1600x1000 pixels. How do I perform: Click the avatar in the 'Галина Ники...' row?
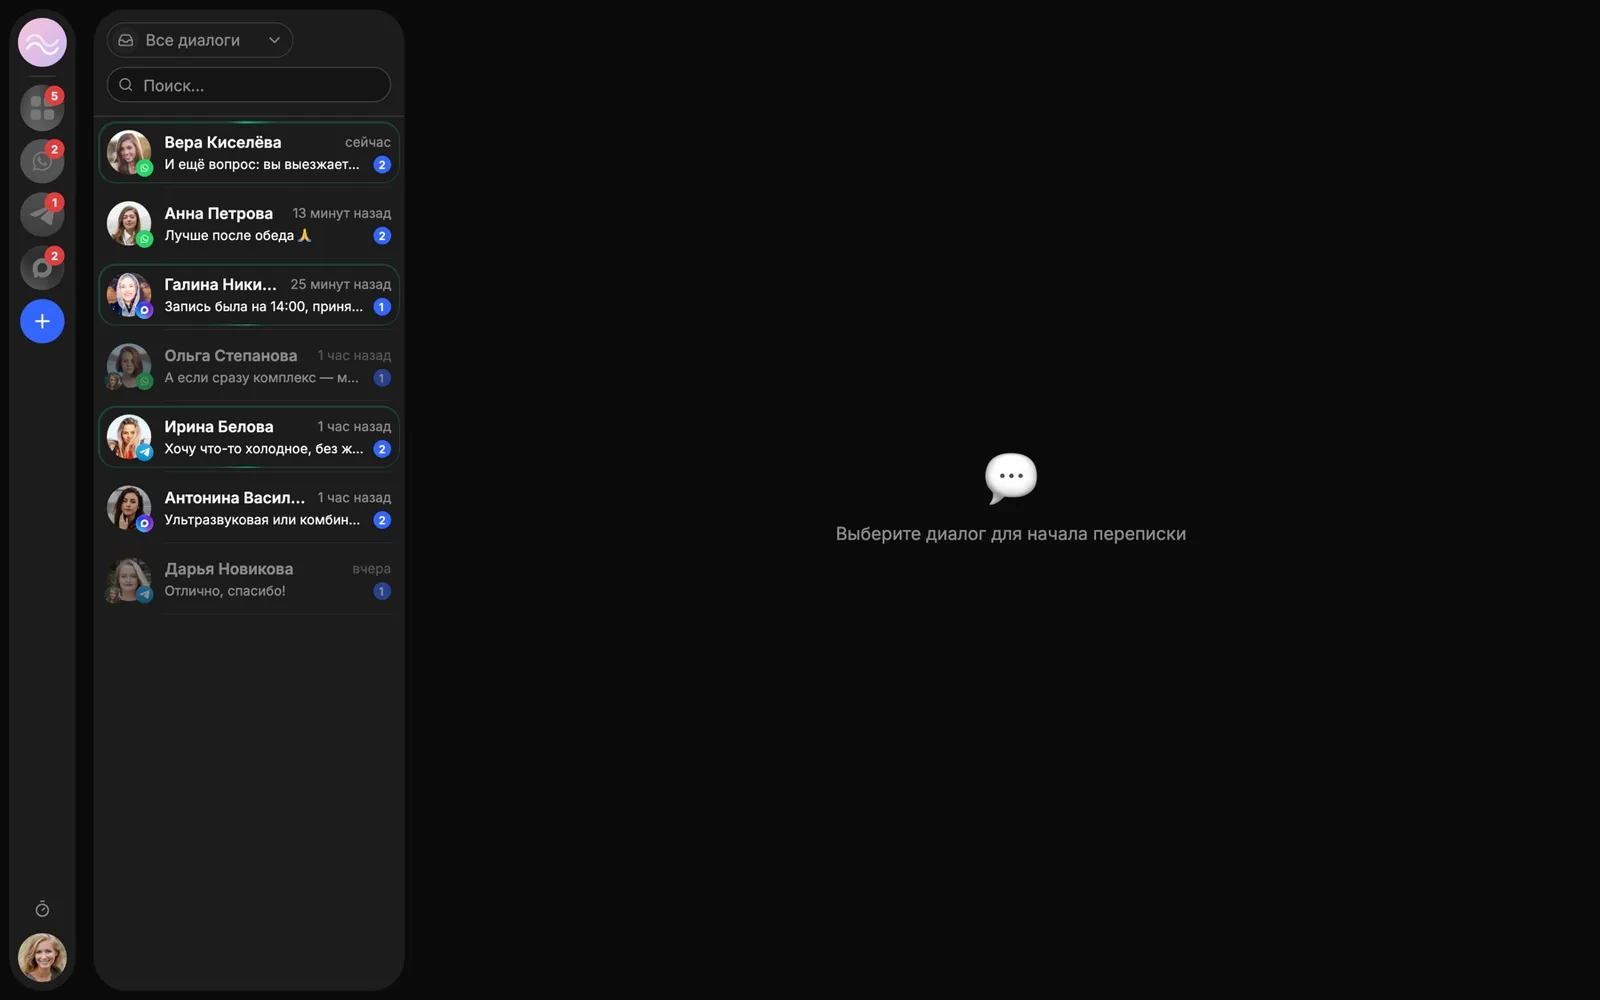point(129,295)
